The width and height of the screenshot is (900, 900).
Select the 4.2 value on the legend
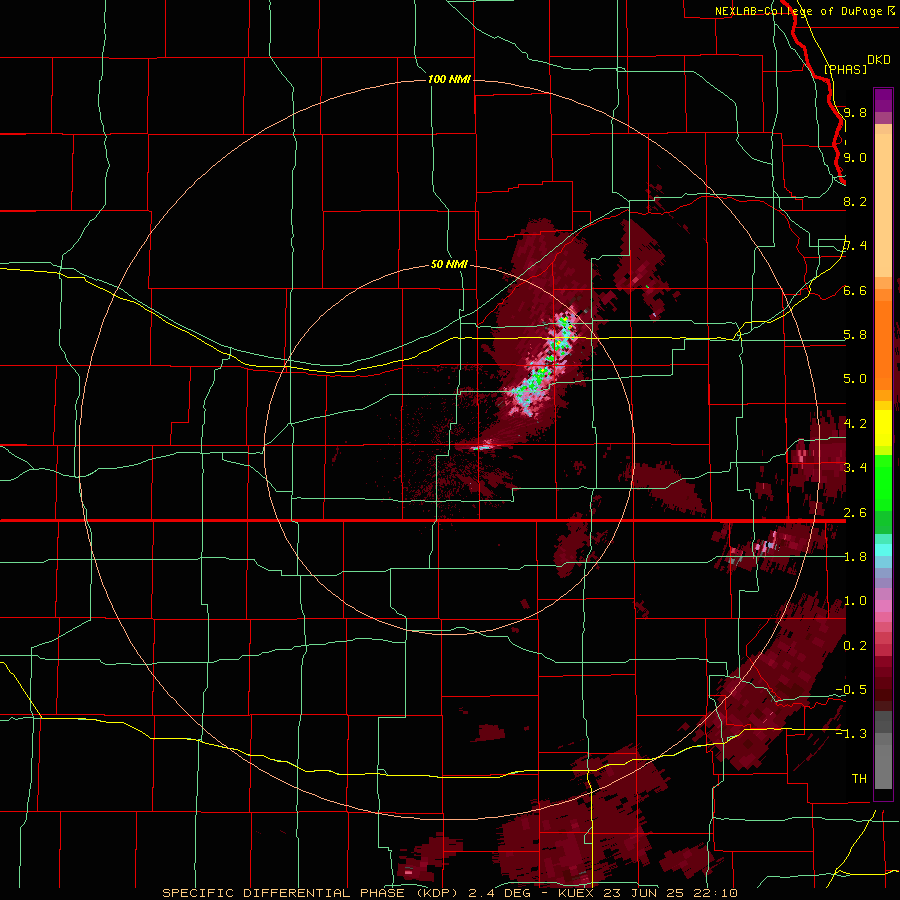pyautogui.click(x=855, y=424)
